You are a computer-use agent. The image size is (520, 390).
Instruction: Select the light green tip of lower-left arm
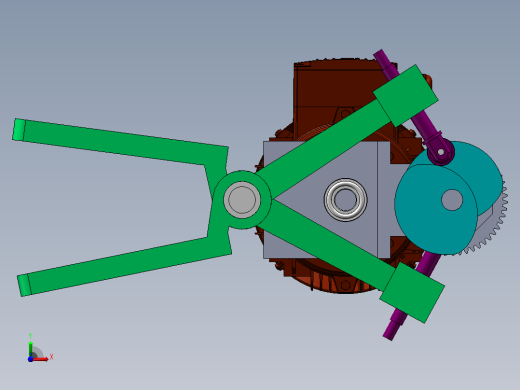tap(24, 285)
